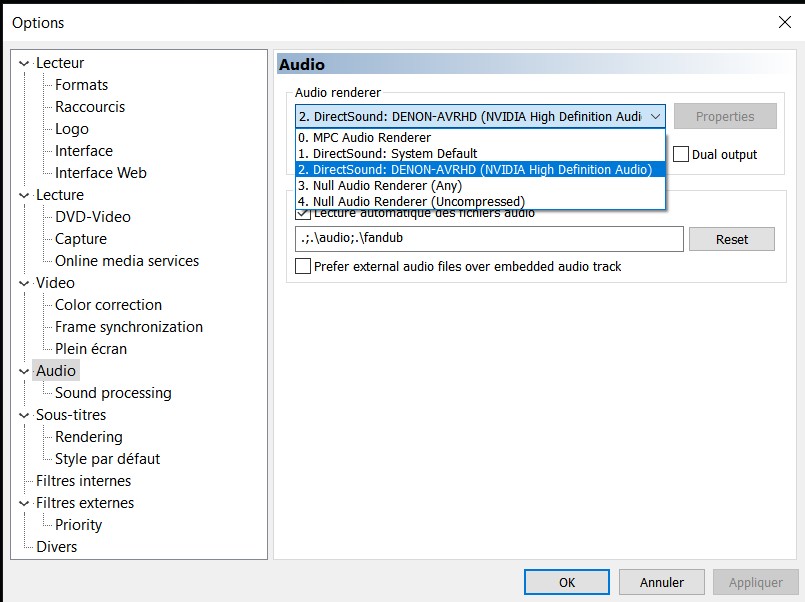This screenshot has width=805, height=602.
Task: Open Sound processing settings
Action: coord(113,393)
